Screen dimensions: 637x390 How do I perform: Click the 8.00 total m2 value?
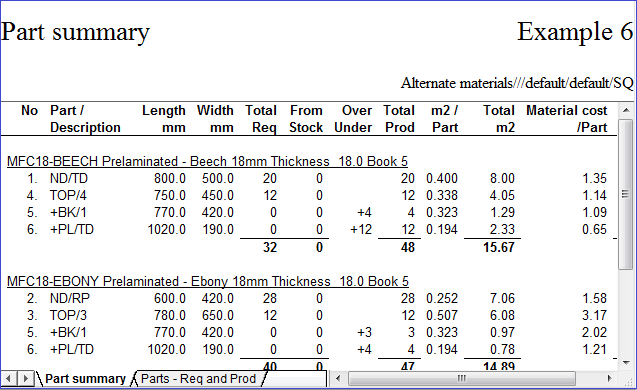pos(502,178)
